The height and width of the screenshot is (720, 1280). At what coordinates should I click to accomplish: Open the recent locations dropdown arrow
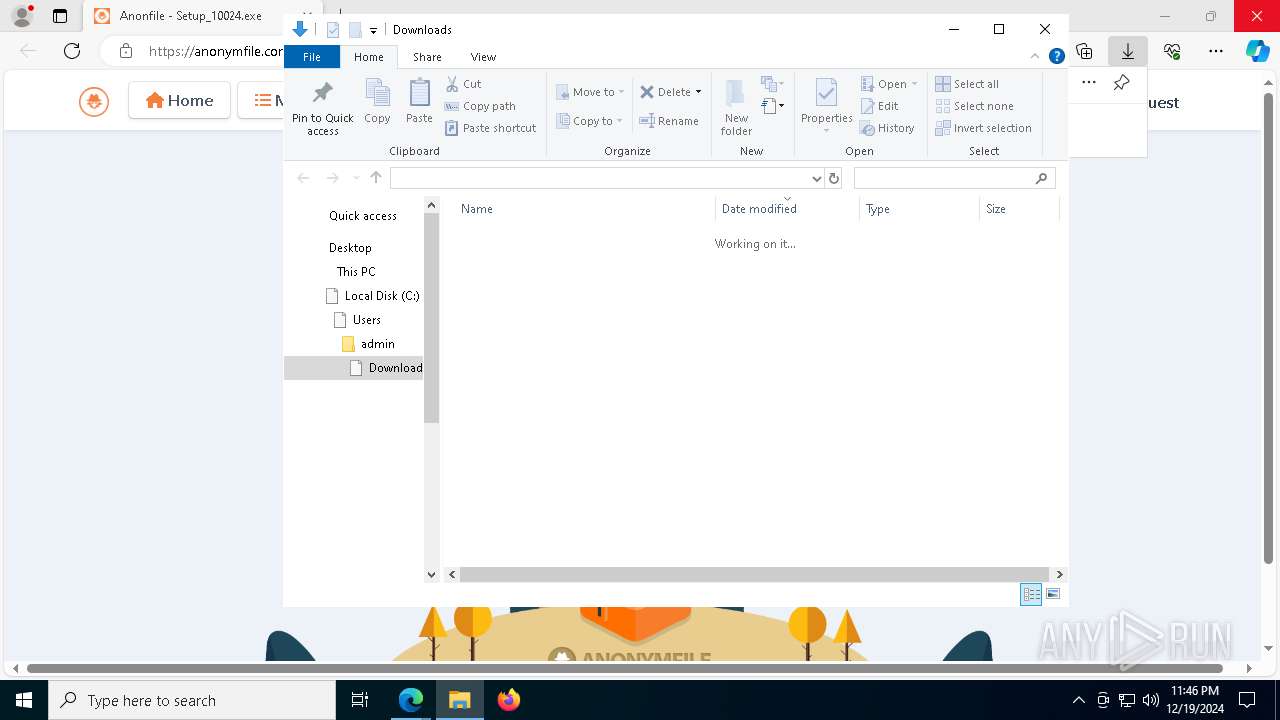[x=355, y=178]
